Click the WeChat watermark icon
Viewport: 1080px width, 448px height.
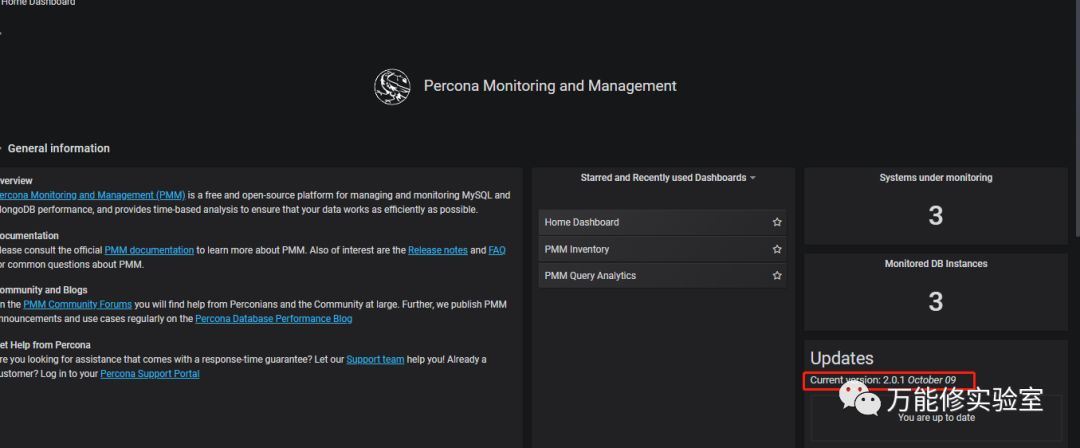tap(859, 401)
